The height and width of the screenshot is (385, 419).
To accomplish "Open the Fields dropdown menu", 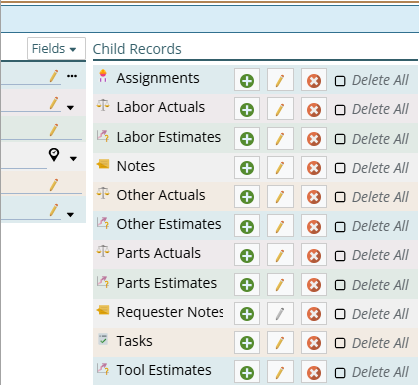I will click(x=56, y=49).
